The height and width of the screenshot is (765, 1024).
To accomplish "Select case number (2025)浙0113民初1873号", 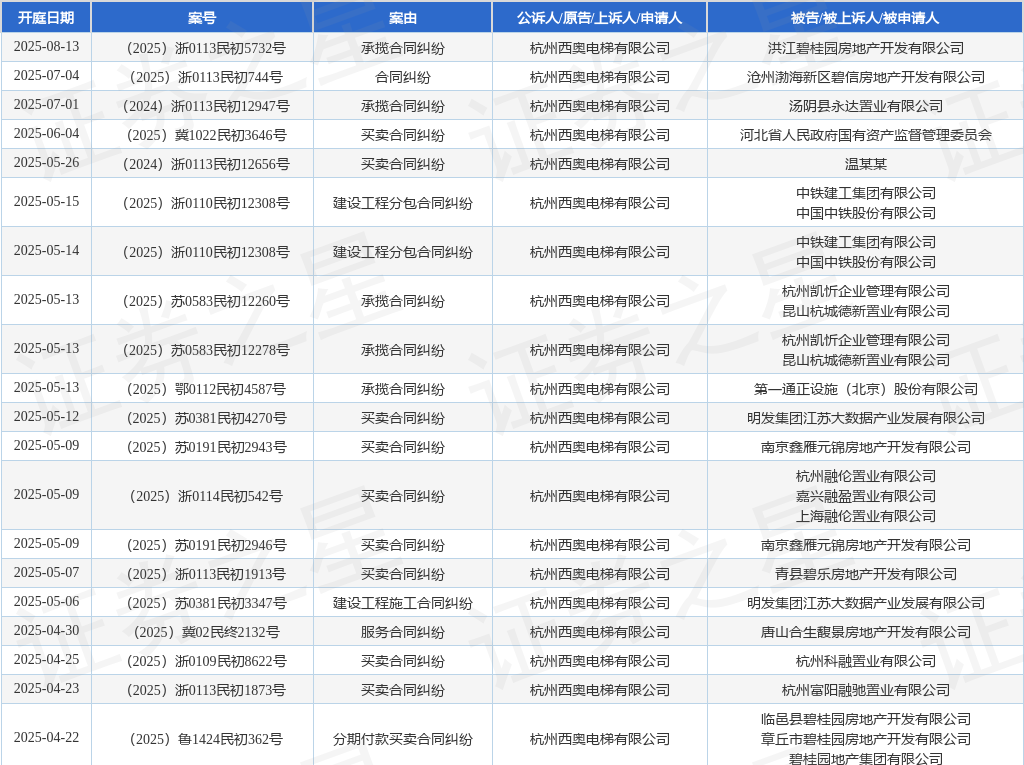I will tap(206, 690).
